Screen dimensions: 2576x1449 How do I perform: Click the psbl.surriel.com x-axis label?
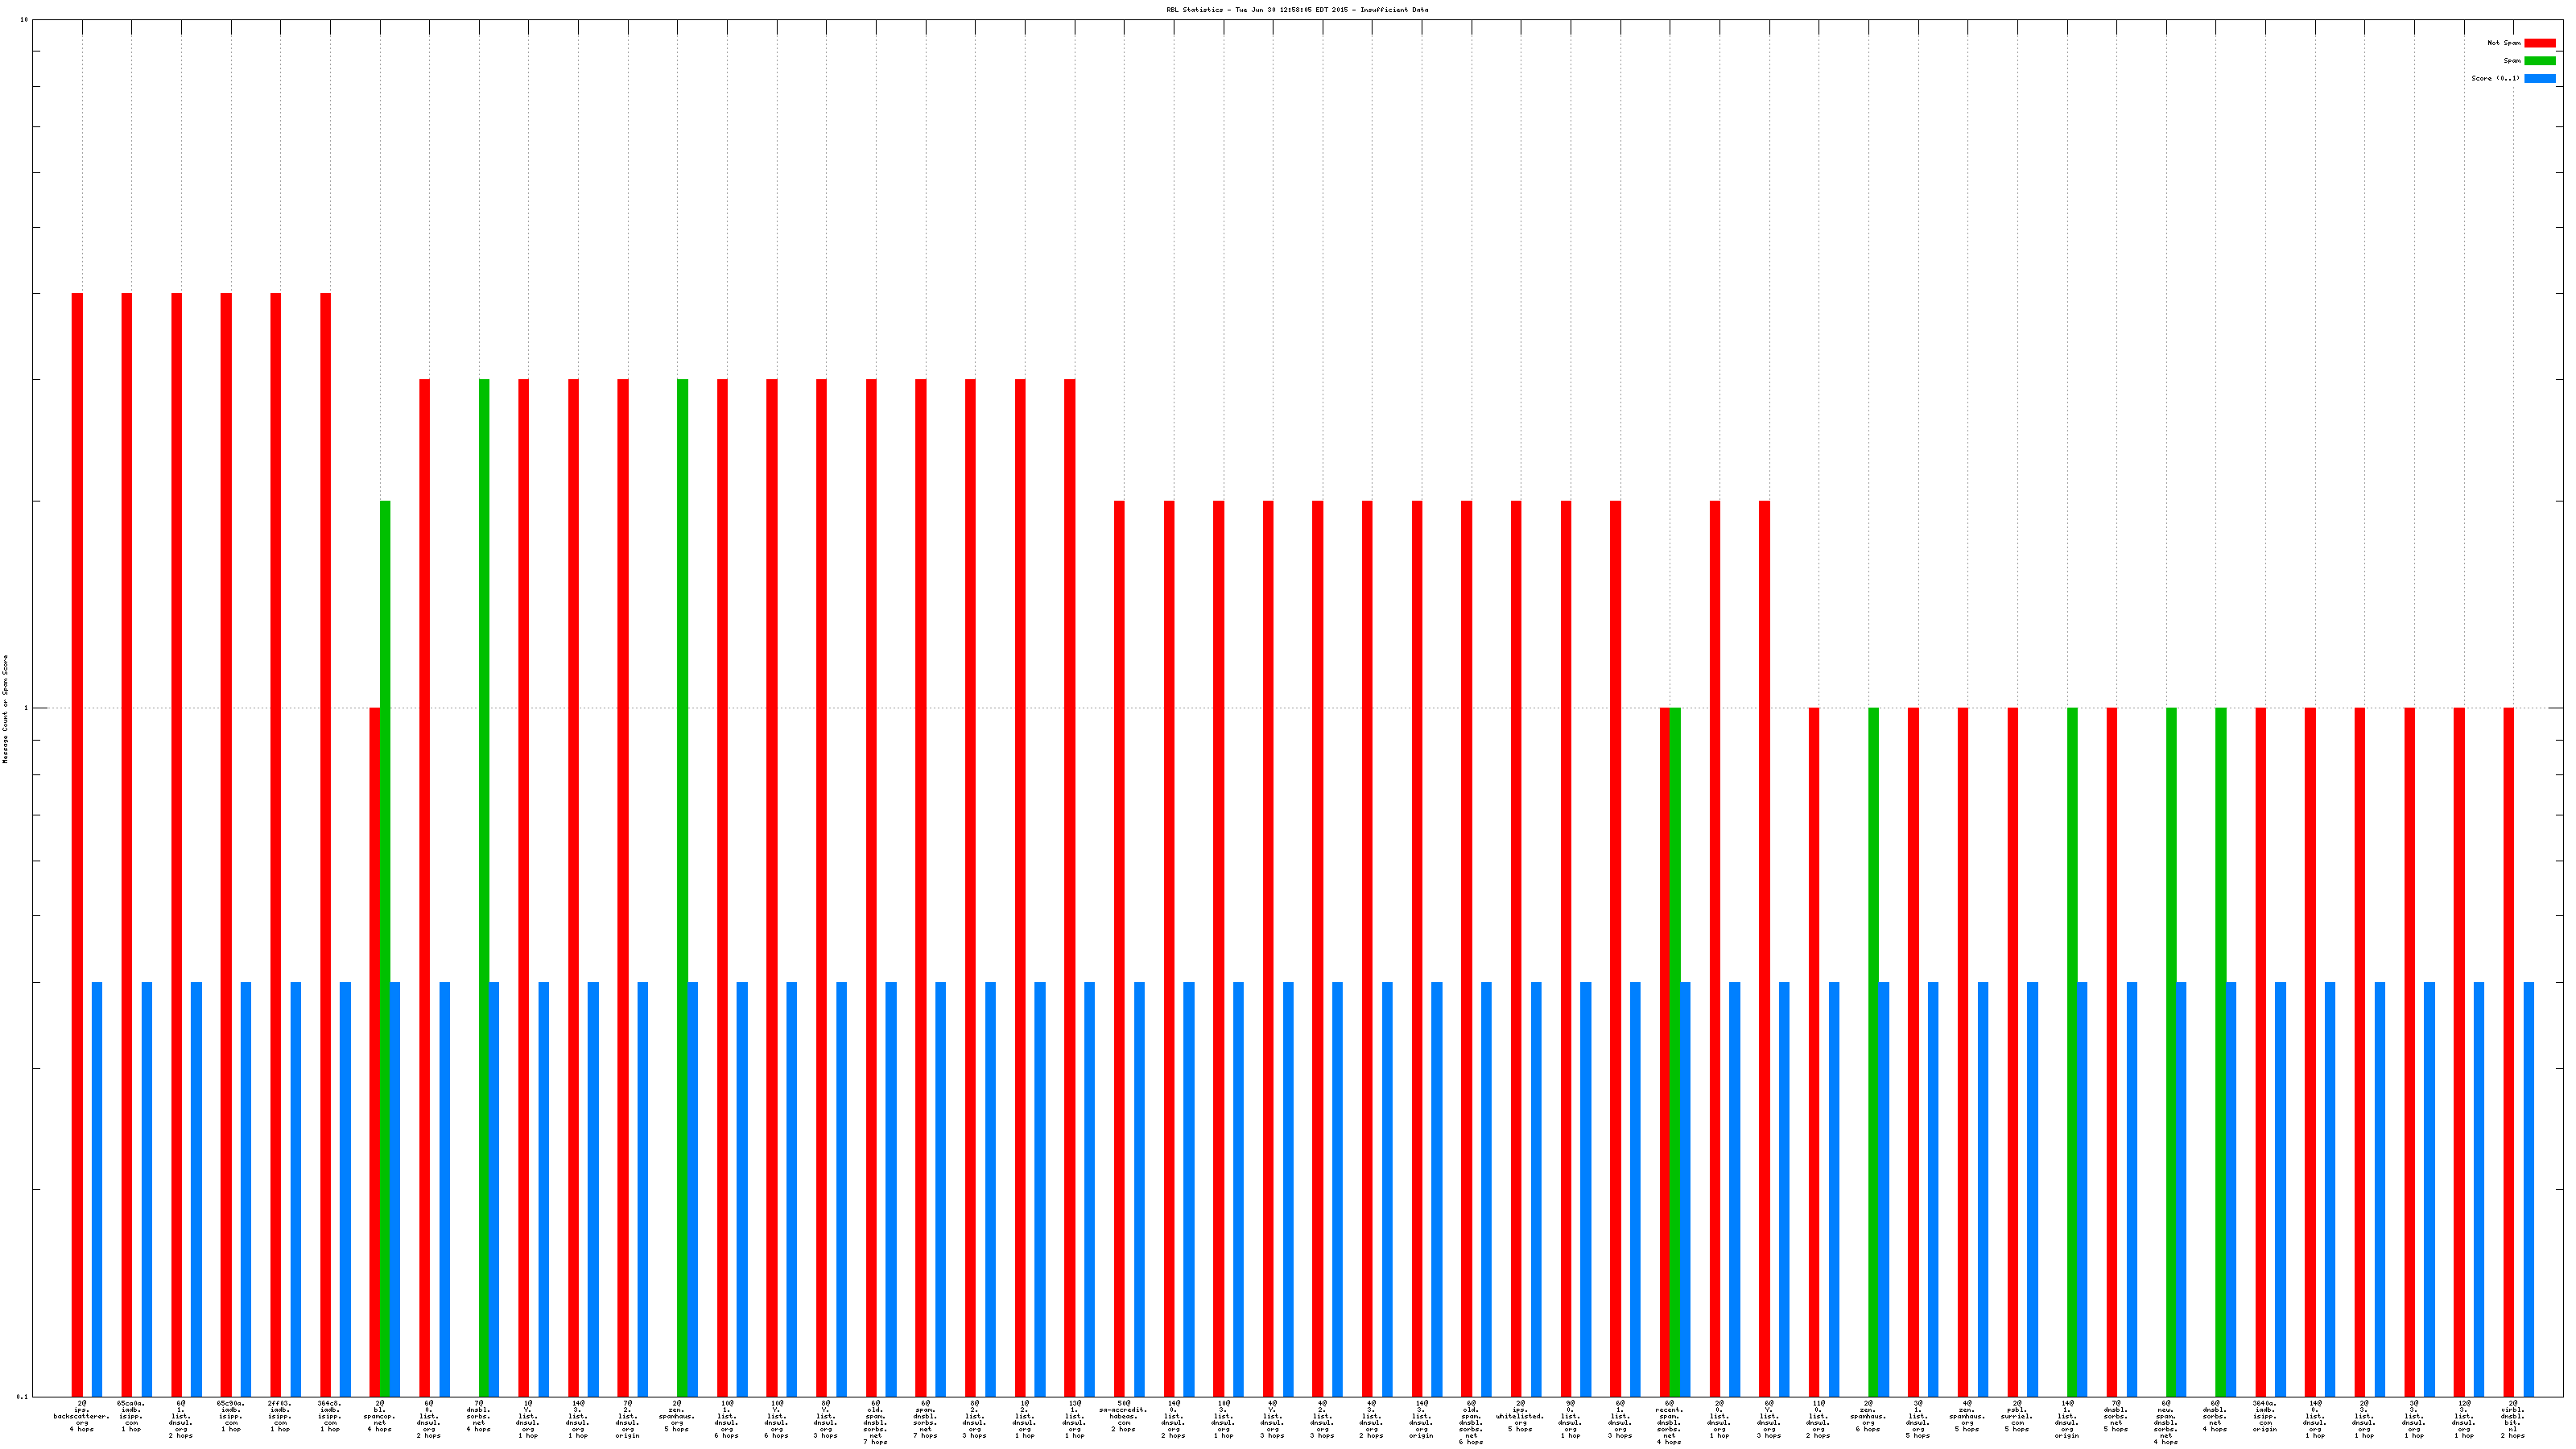[2017, 1416]
